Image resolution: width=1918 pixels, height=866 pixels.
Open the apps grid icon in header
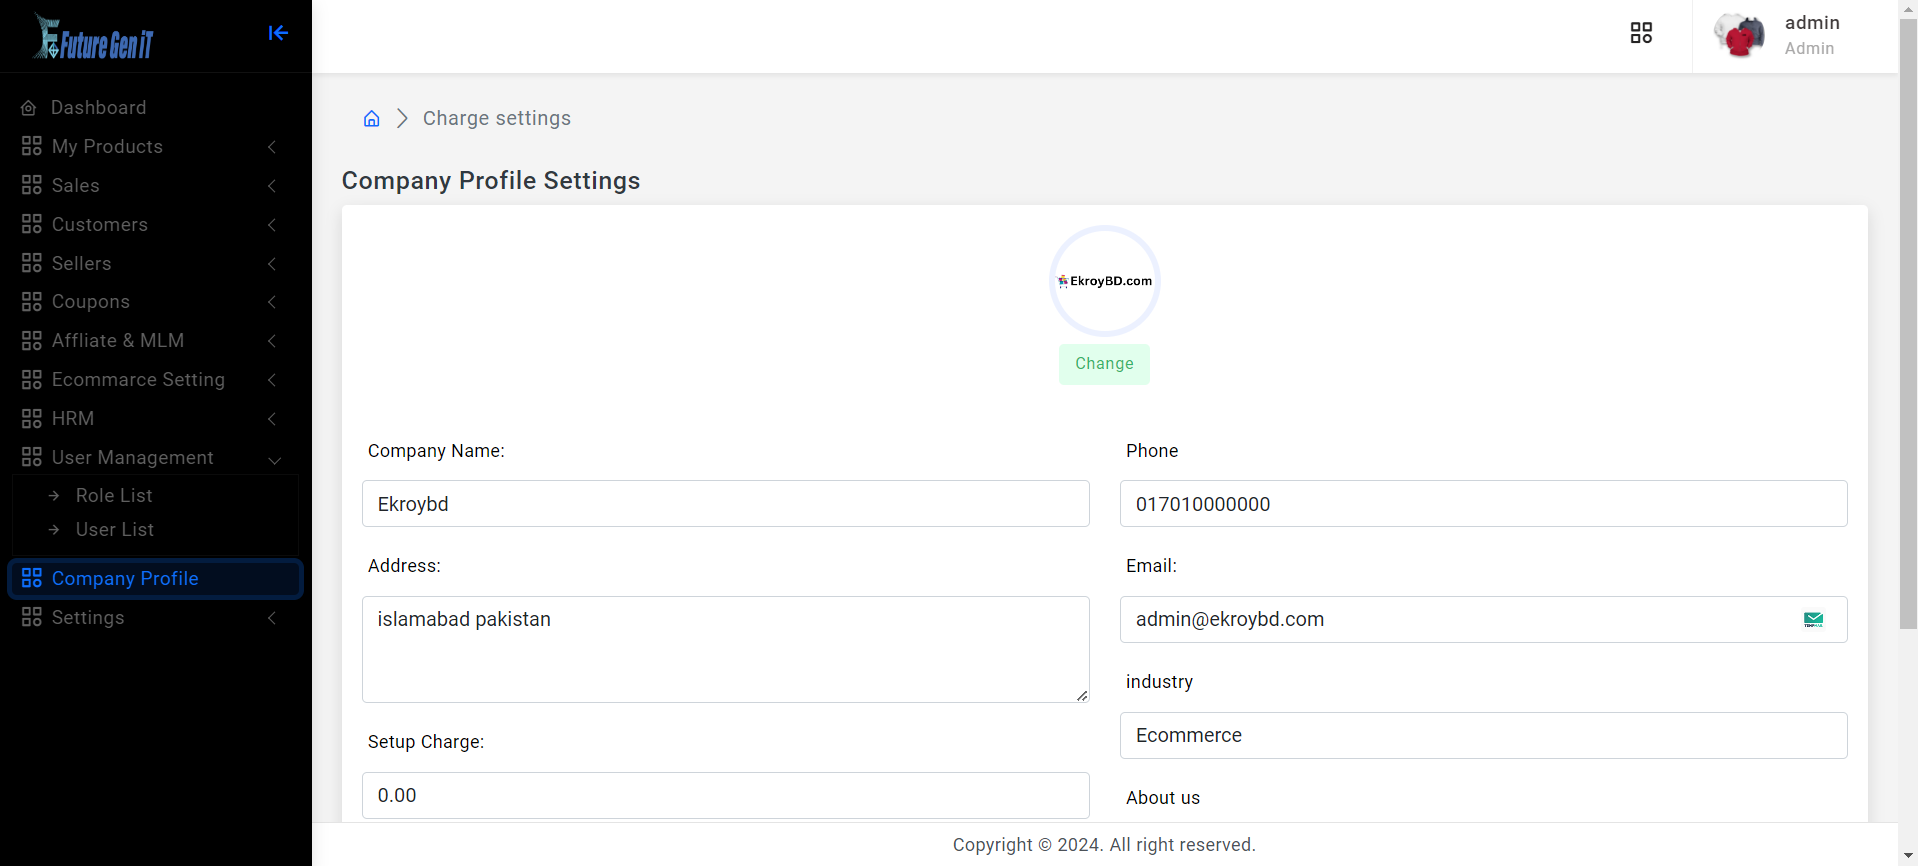click(x=1641, y=33)
